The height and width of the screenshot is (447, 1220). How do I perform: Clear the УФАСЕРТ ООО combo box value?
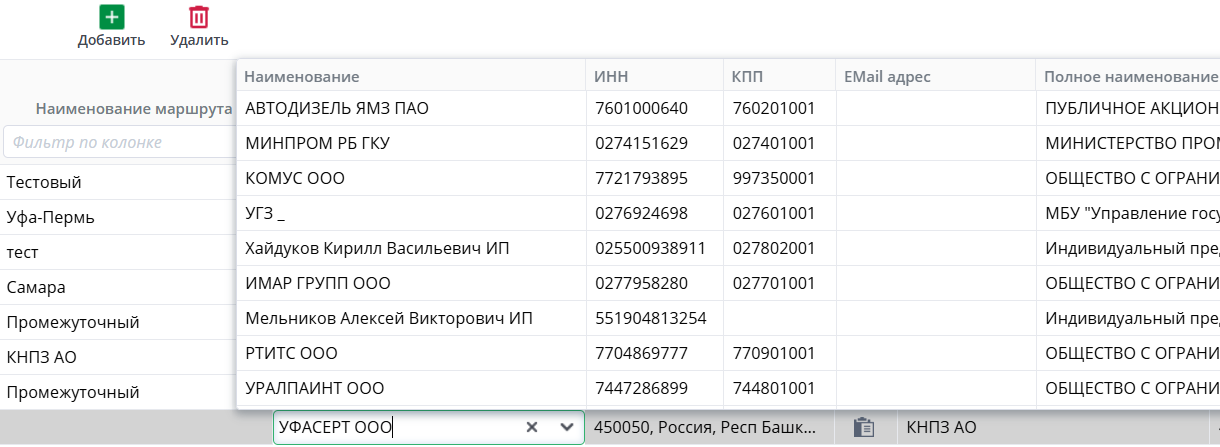[x=532, y=427]
